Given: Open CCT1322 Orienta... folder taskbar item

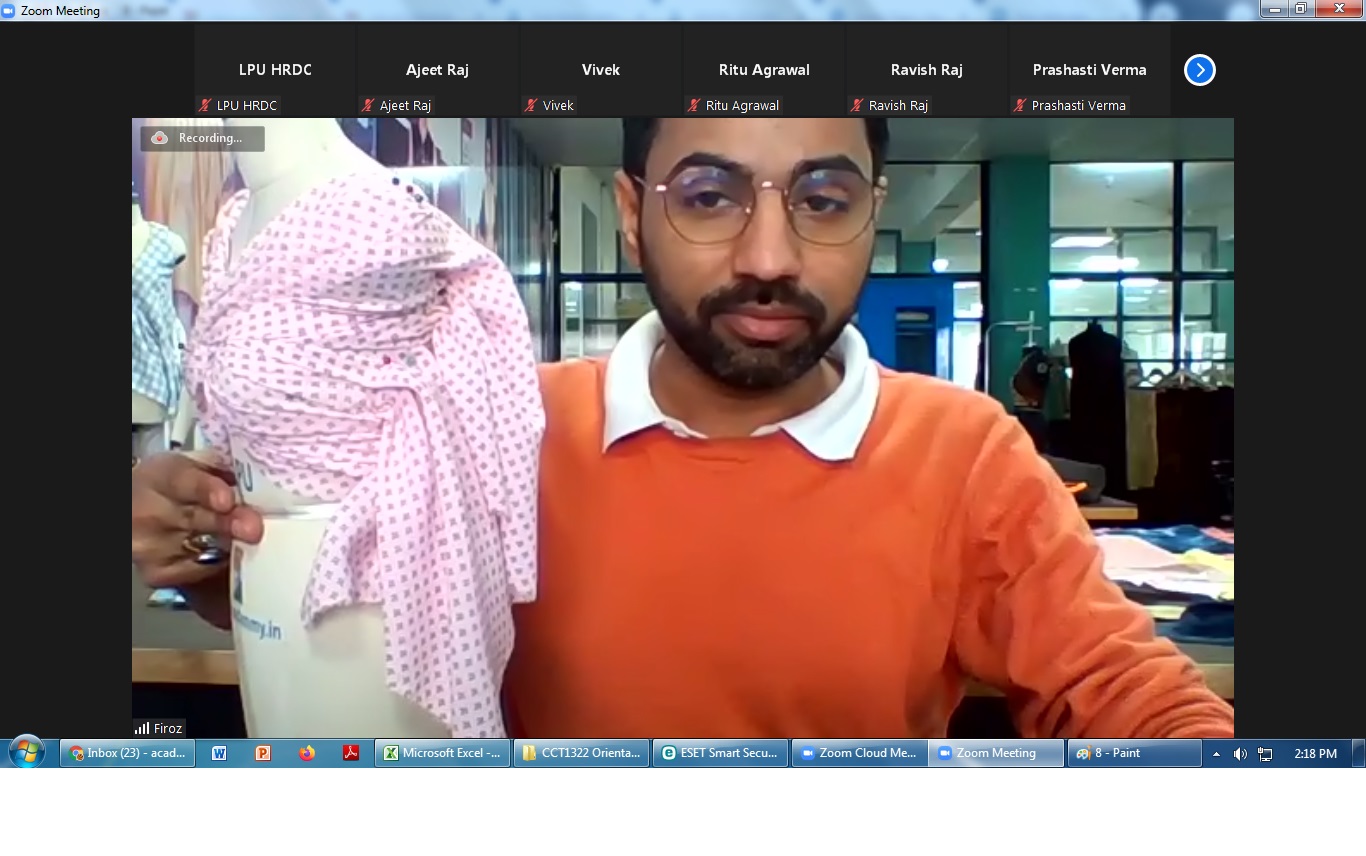Looking at the screenshot, I should click(x=582, y=753).
